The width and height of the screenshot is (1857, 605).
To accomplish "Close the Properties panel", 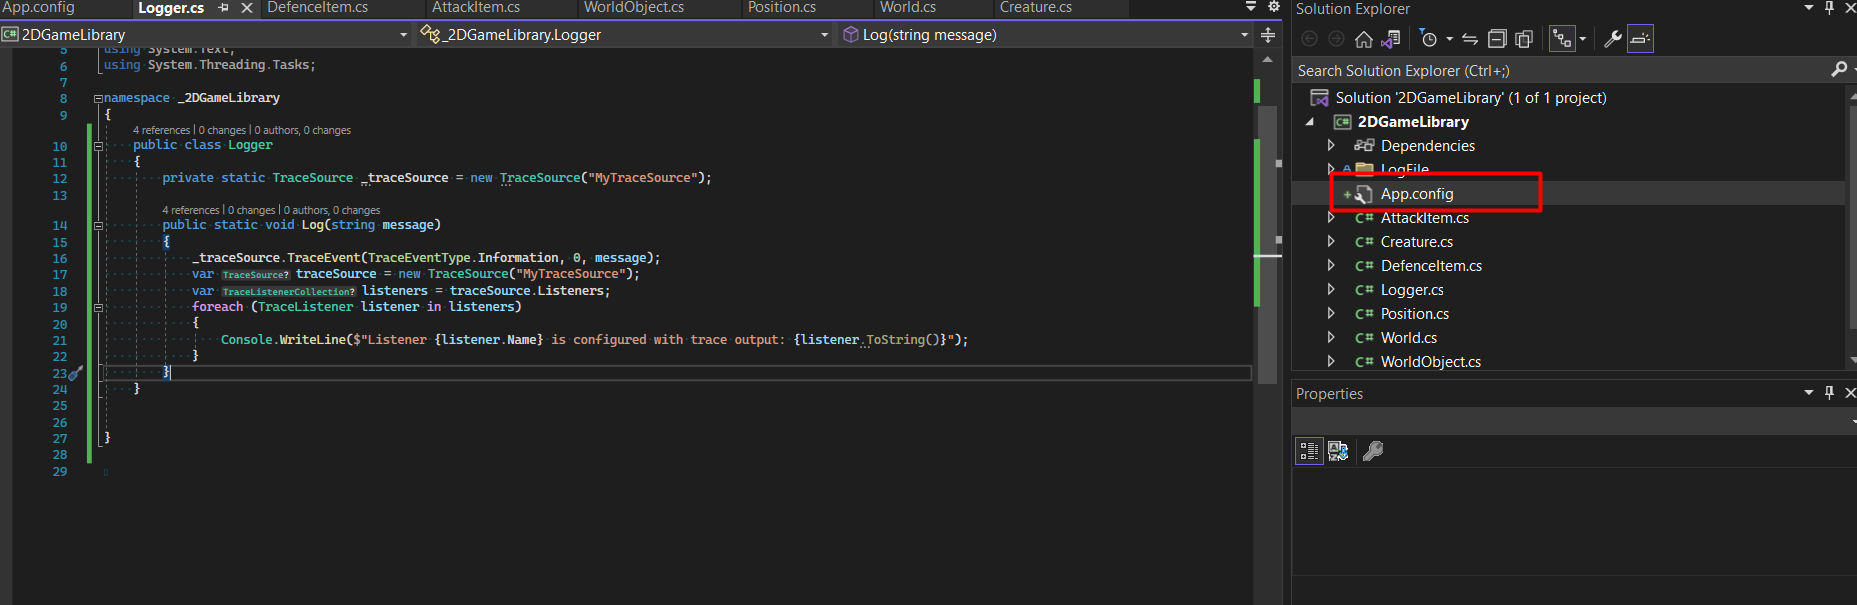I will 1850,393.
